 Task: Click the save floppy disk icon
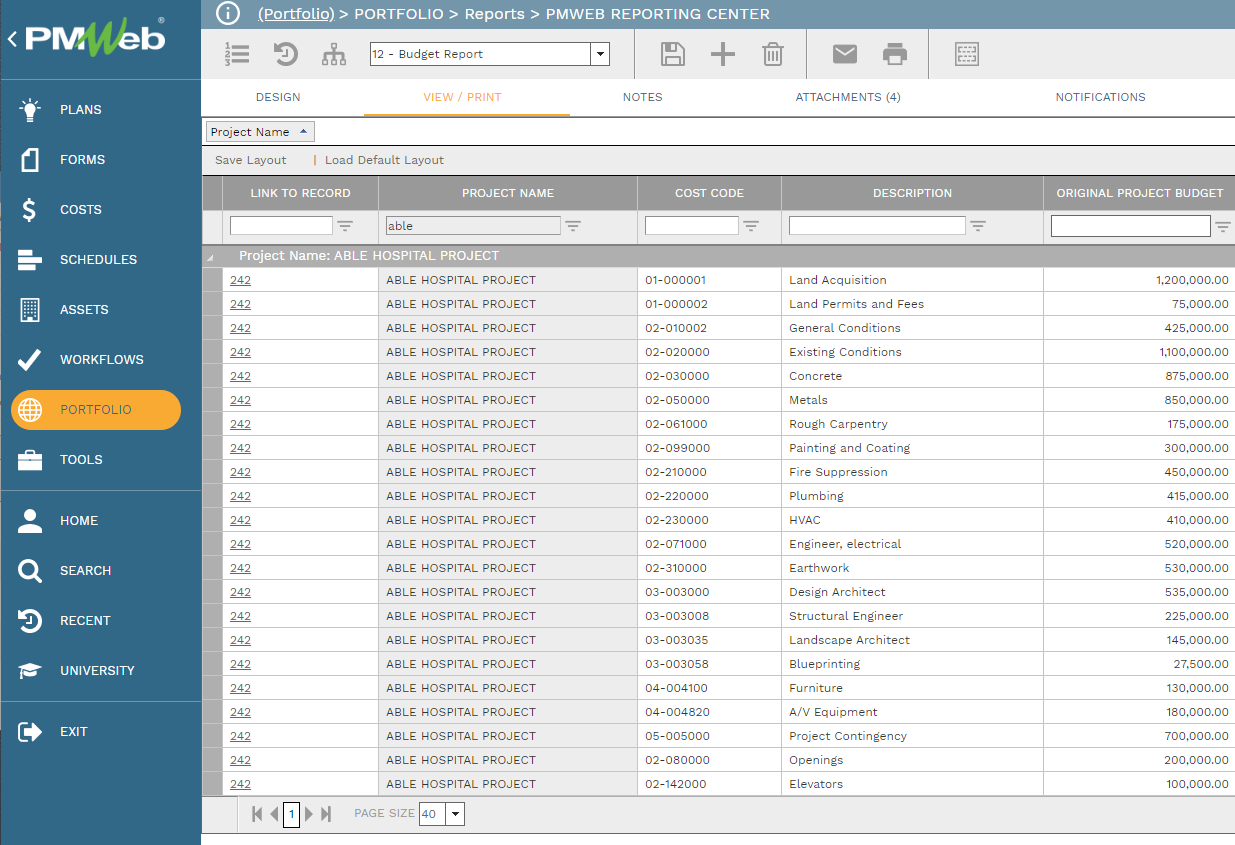click(x=673, y=54)
